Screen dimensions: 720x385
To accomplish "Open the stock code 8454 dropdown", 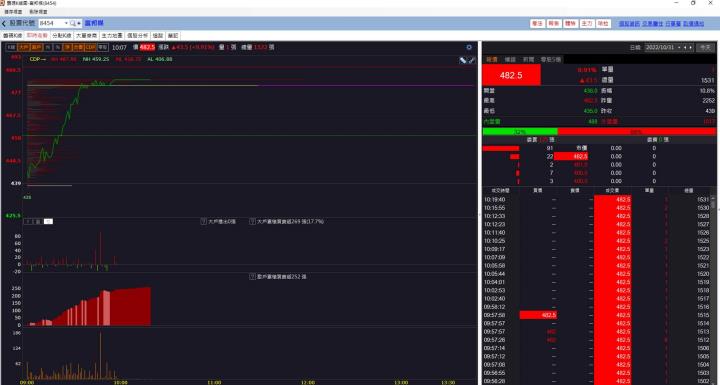I will click(x=66, y=23).
